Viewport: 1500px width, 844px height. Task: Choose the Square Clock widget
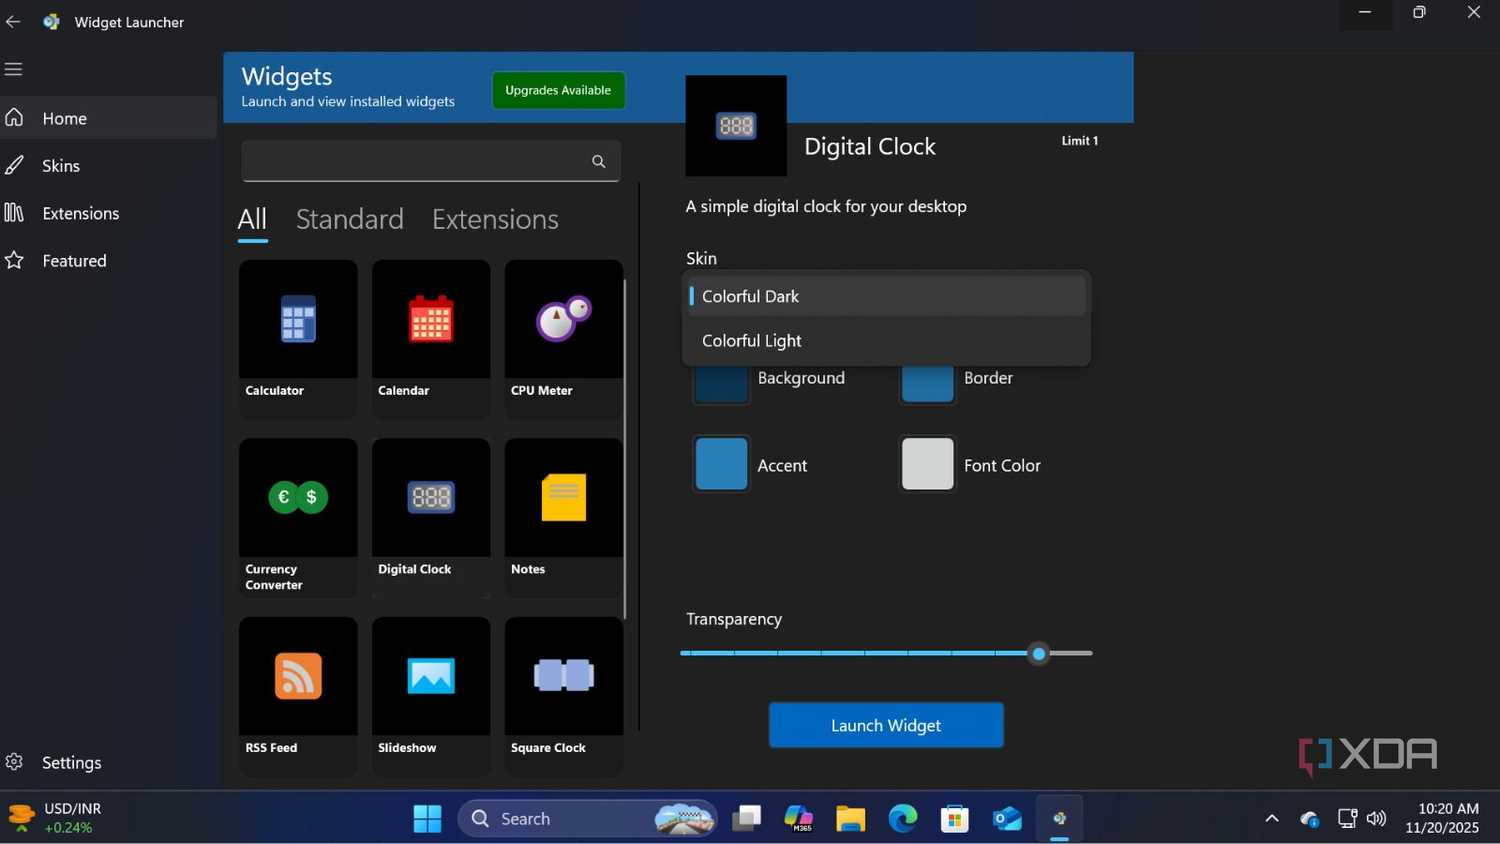tap(564, 696)
